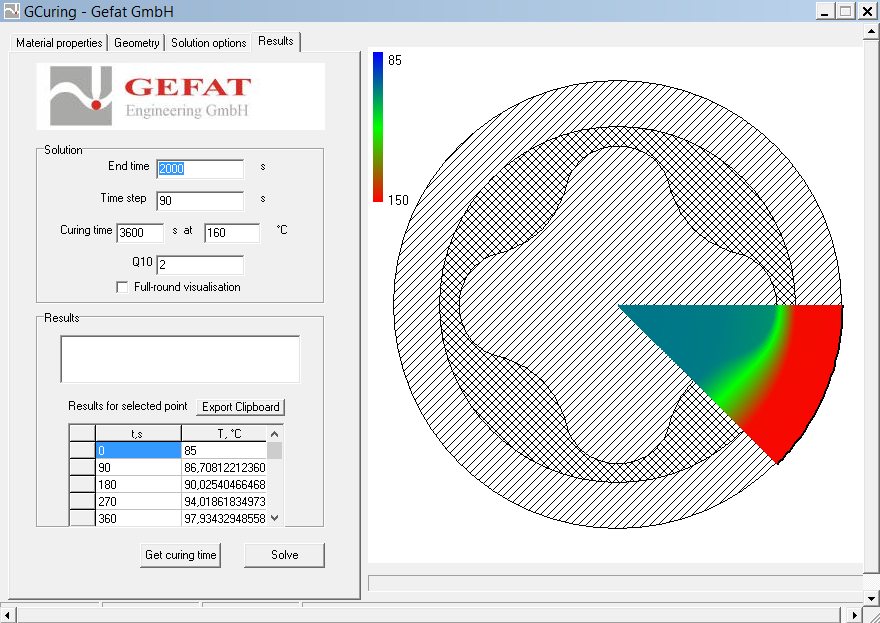This screenshot has width=880, height=623.
Task: Click the curing temperature field showing 160
Action: pos(232,233)
